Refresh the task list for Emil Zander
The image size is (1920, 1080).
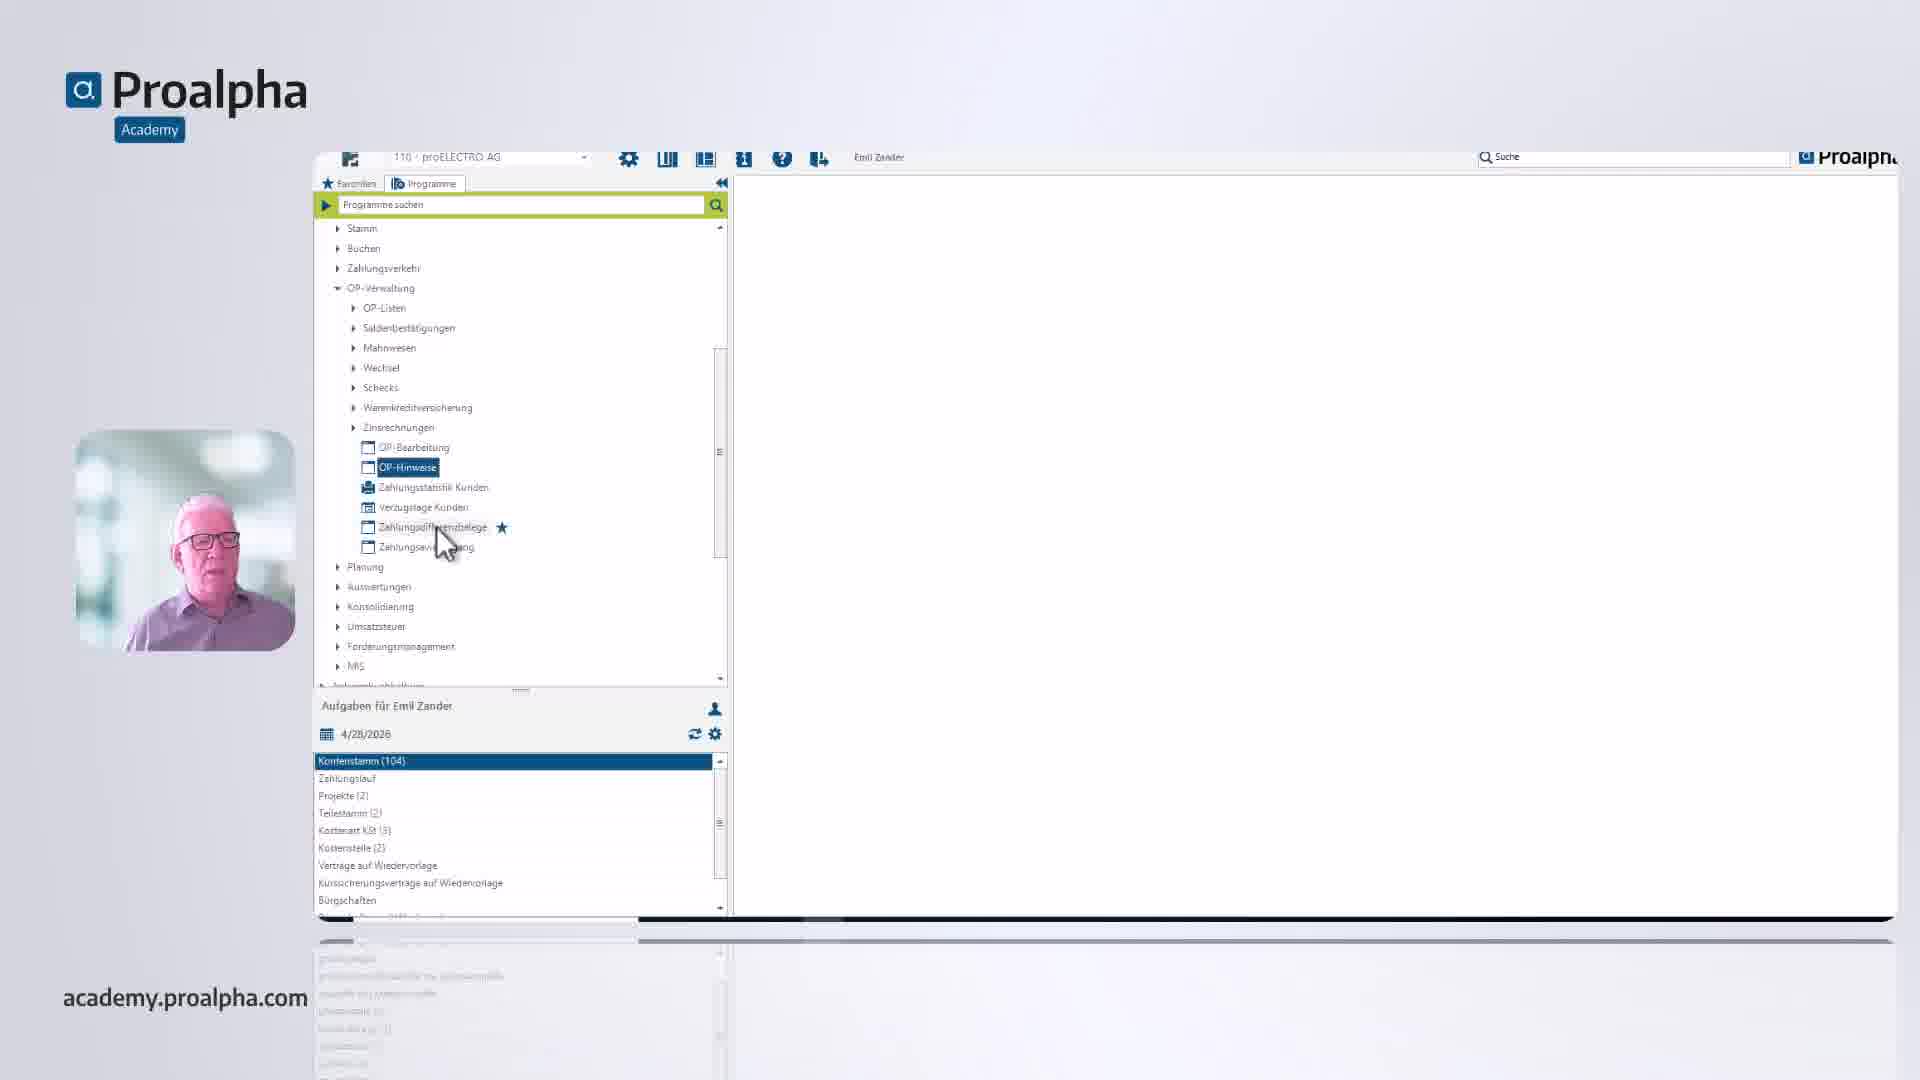pos(695,734)
